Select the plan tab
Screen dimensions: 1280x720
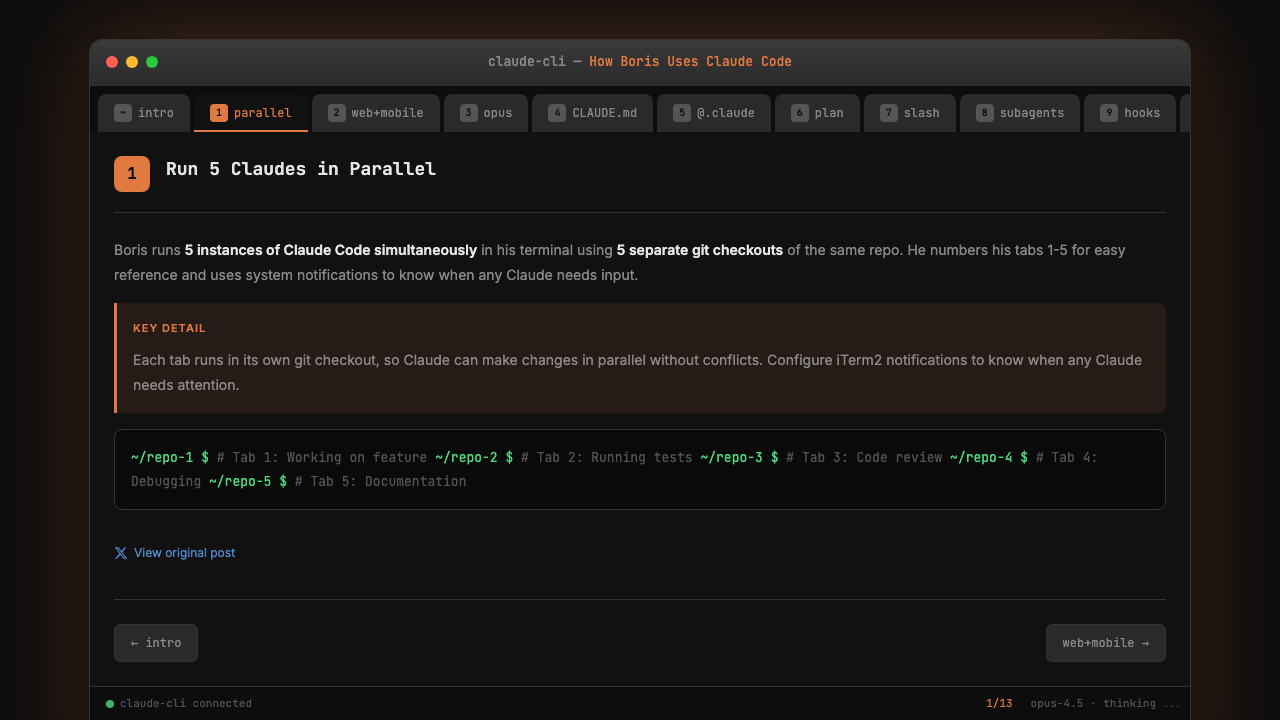point(817,113)
